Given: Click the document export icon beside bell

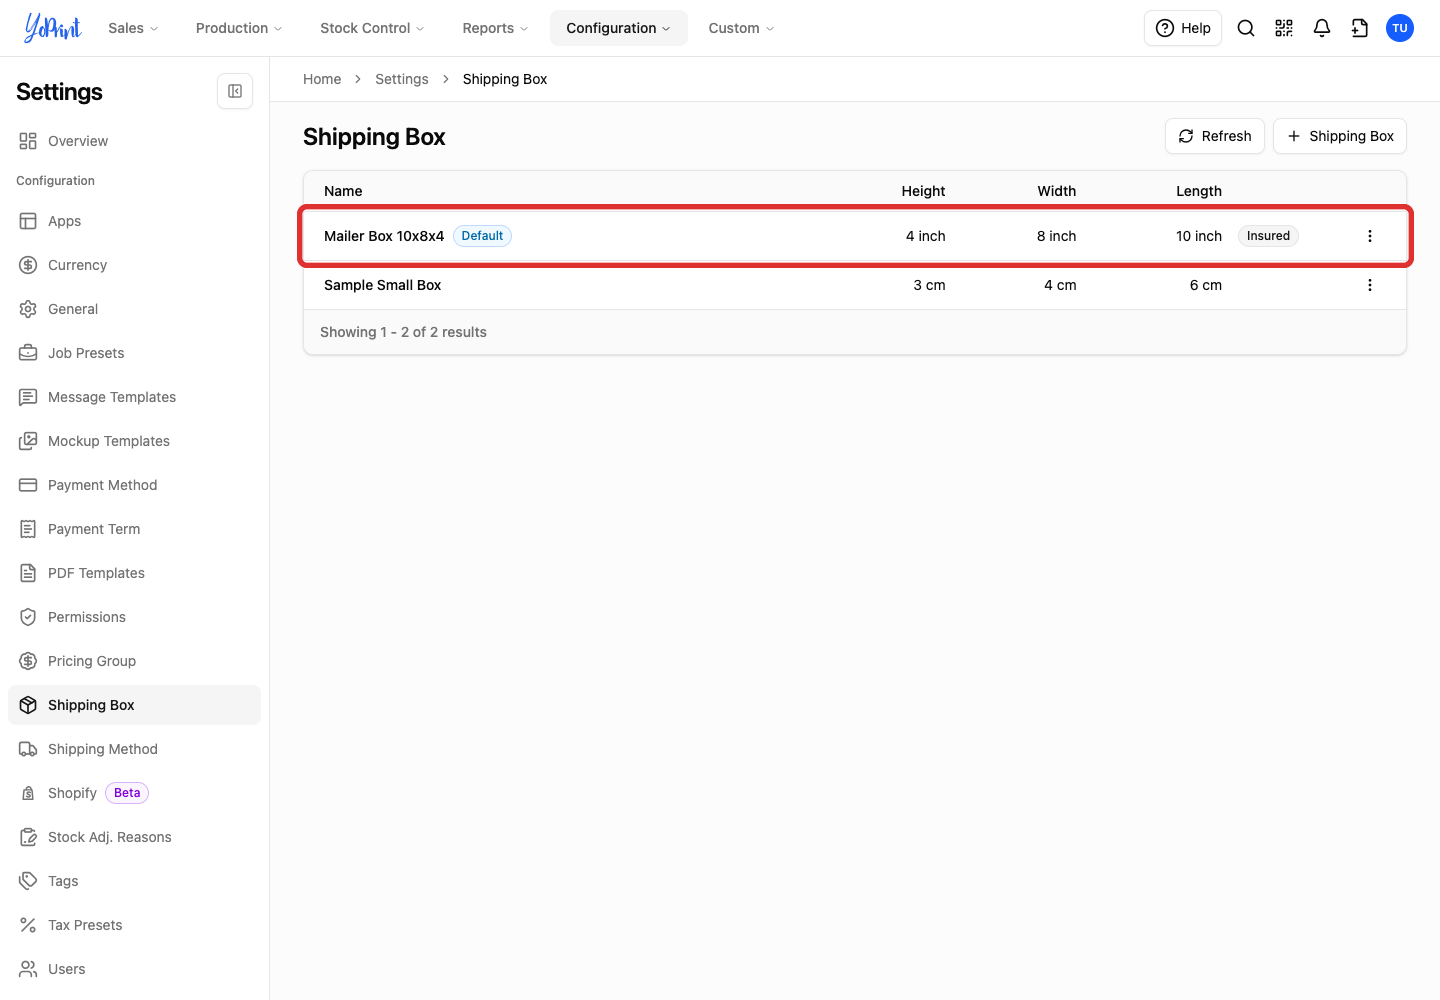Looking at the screenshot, I should point(1360,28).
